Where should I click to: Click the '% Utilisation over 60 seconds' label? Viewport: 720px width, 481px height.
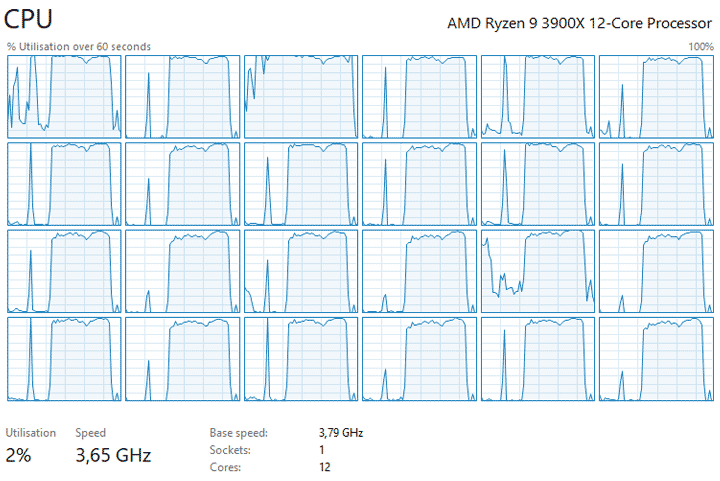click(78, 46)
